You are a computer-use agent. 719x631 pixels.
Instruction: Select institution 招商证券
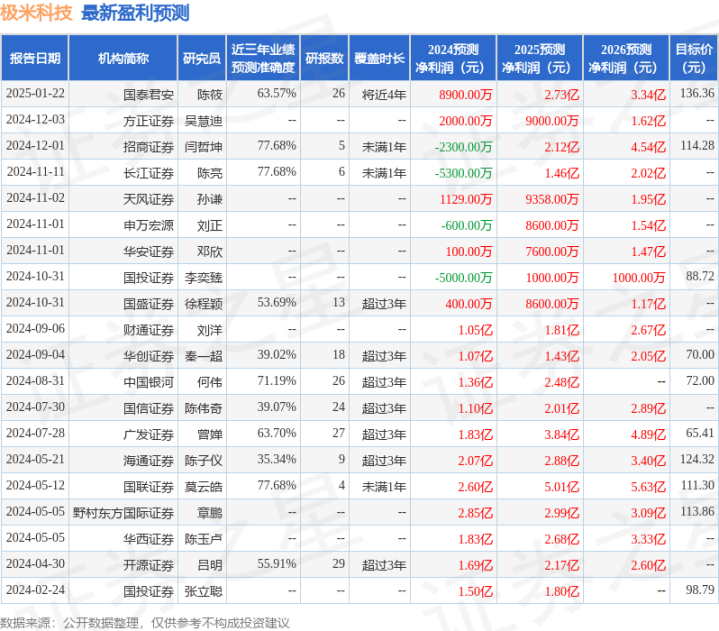[x=148, y=147]
